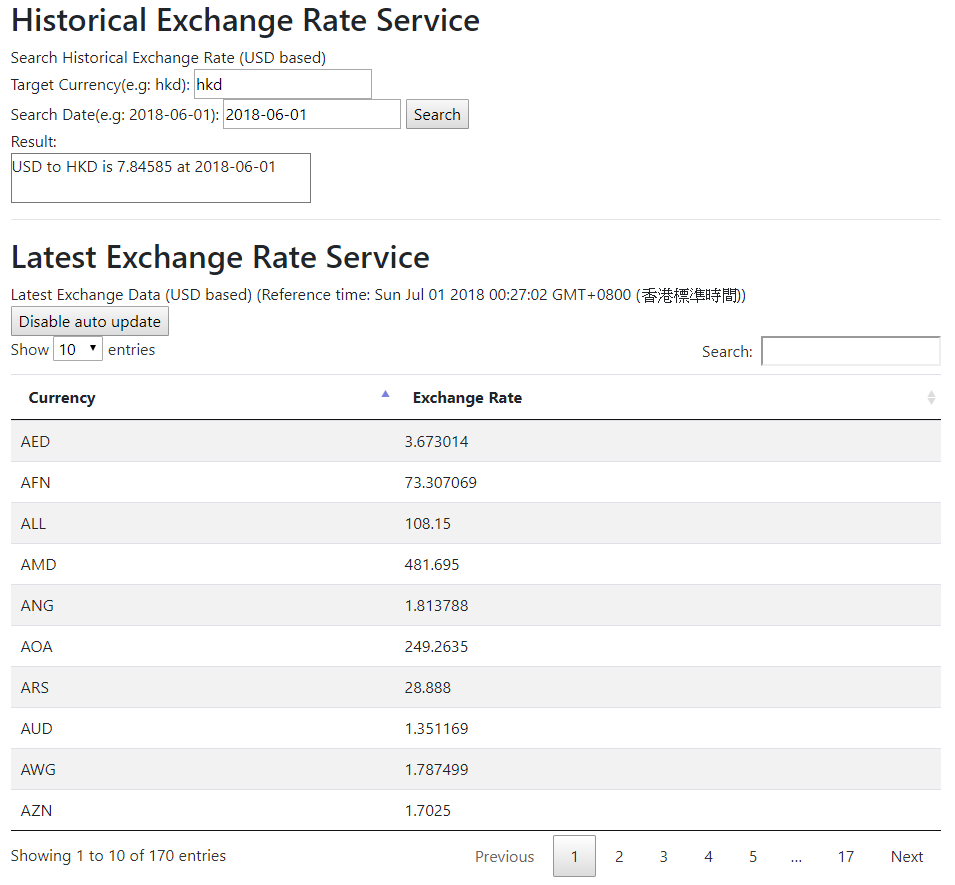Go to page 2 of the table
Screen dimensions: 955x885
(619, 856)
